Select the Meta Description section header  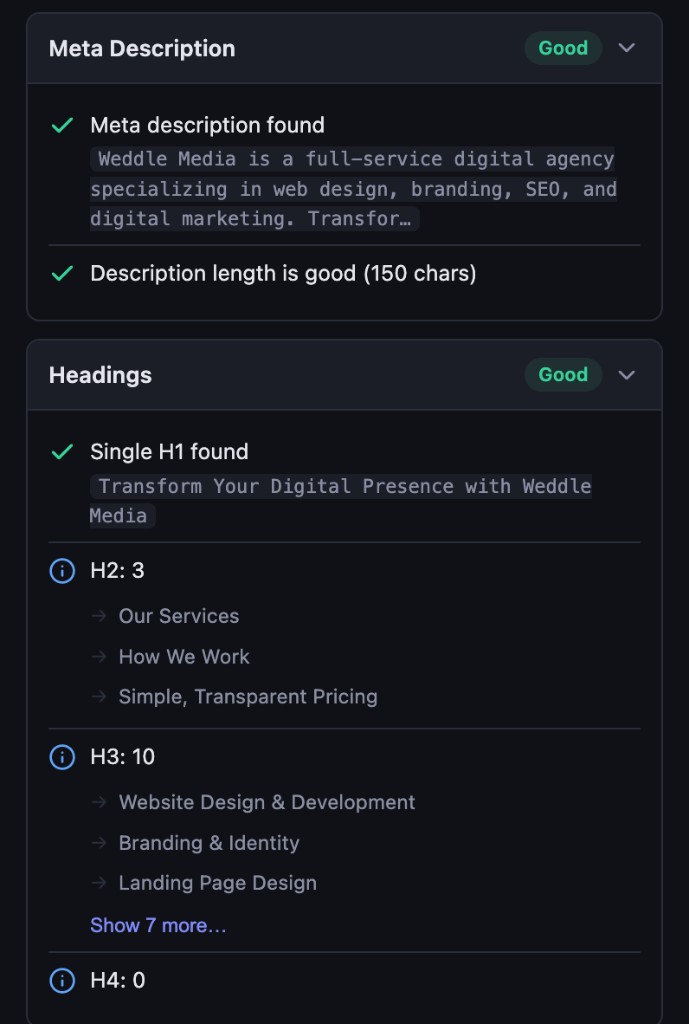click(x=141, y=47)
